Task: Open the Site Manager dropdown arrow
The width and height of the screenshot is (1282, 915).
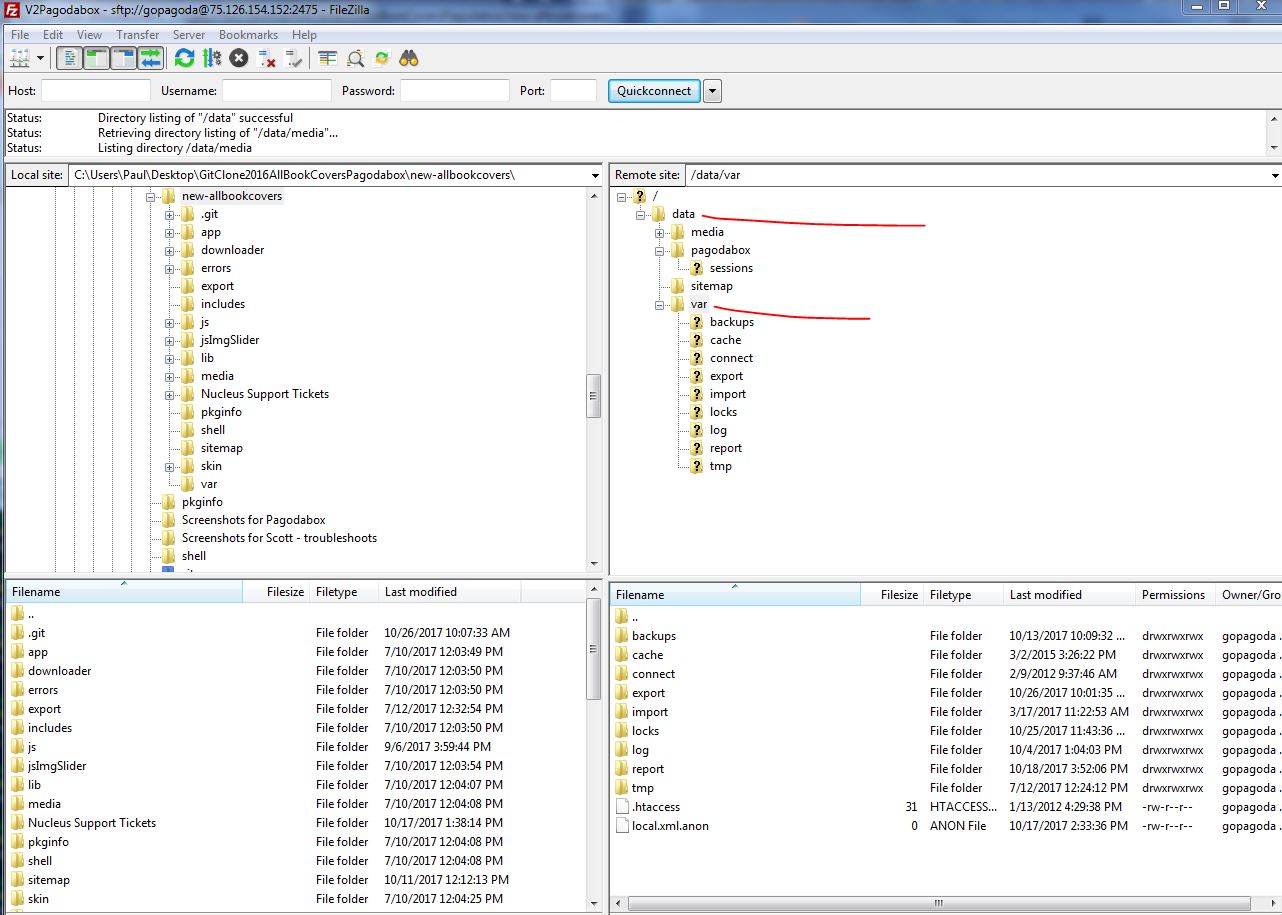Action: (x=40, y=58)
